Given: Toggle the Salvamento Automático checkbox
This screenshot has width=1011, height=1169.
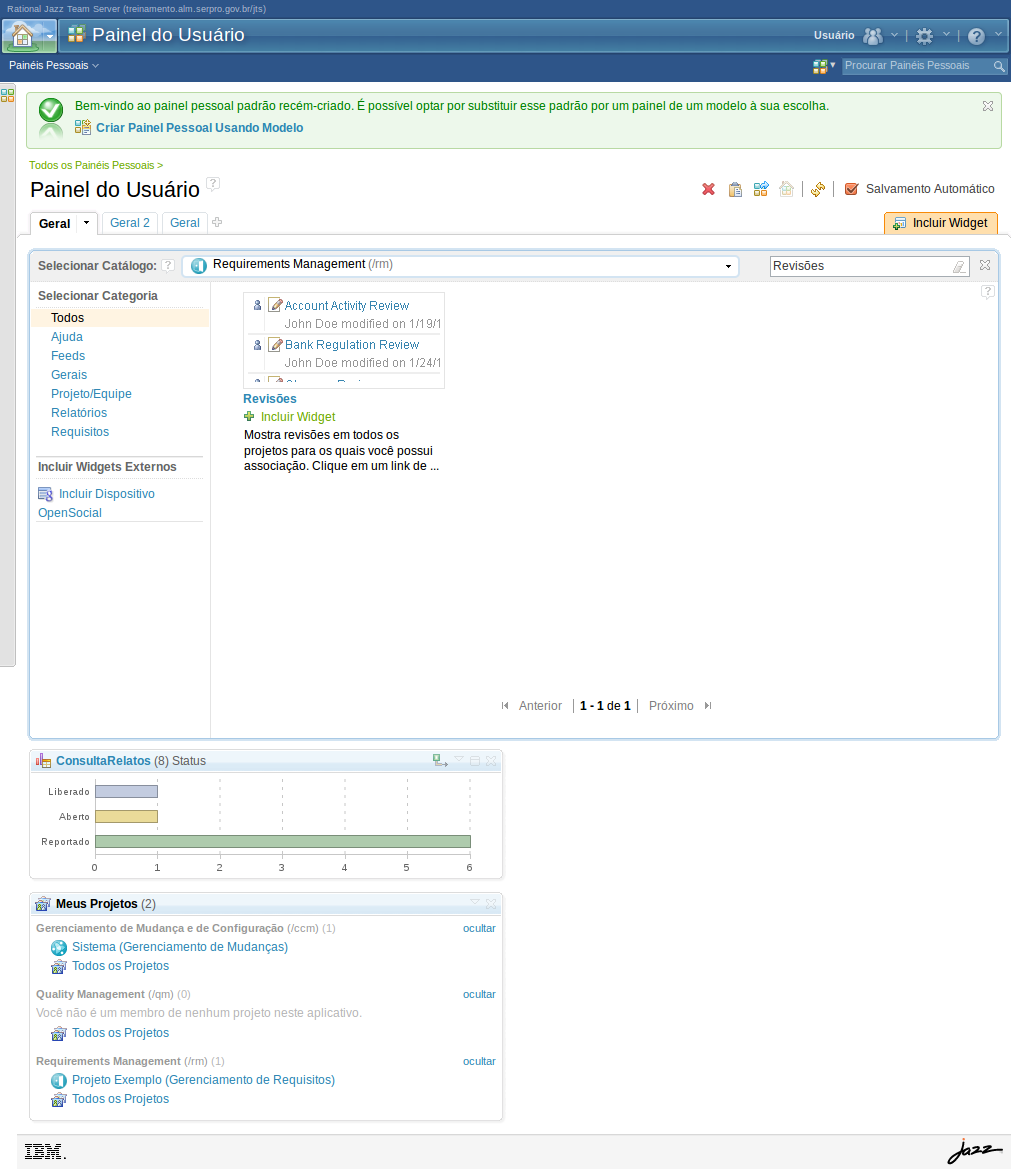Looking at the screenshot, I should 851,189.
